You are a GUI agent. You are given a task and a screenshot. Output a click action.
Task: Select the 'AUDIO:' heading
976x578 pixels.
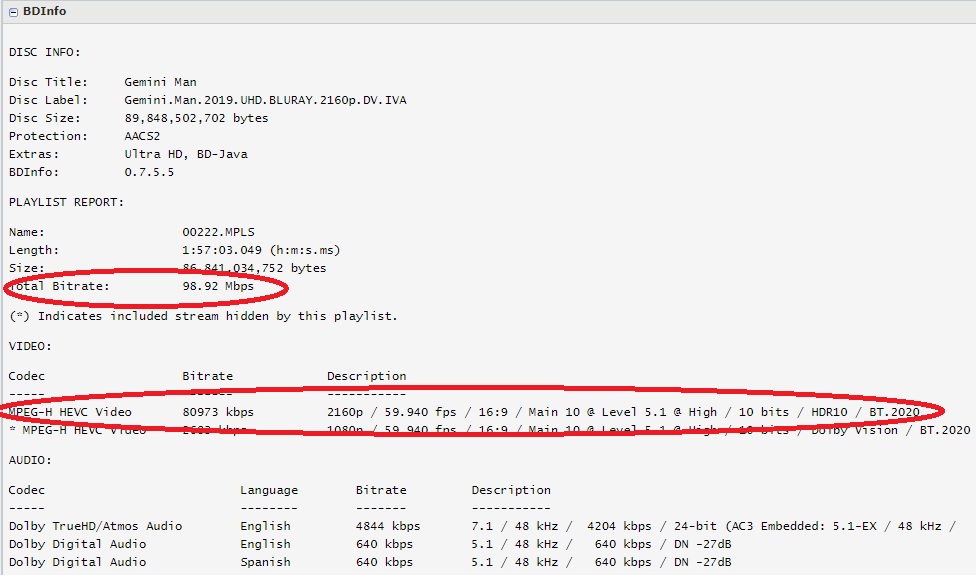click(30, 460)
